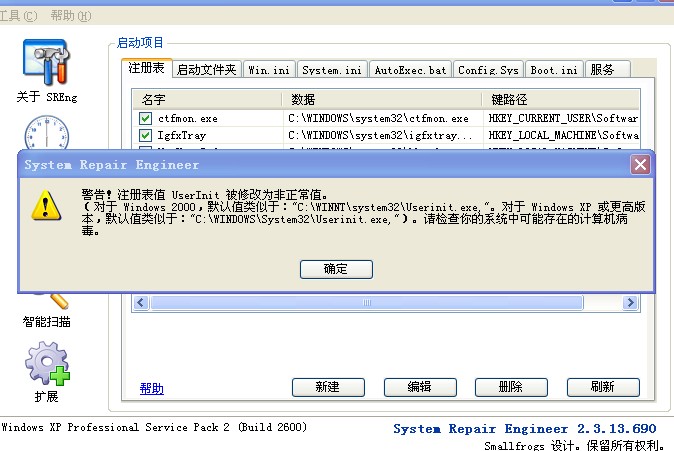Select the ctfmon.exe name entry
The image size is (674, 451).
(188, 119)
